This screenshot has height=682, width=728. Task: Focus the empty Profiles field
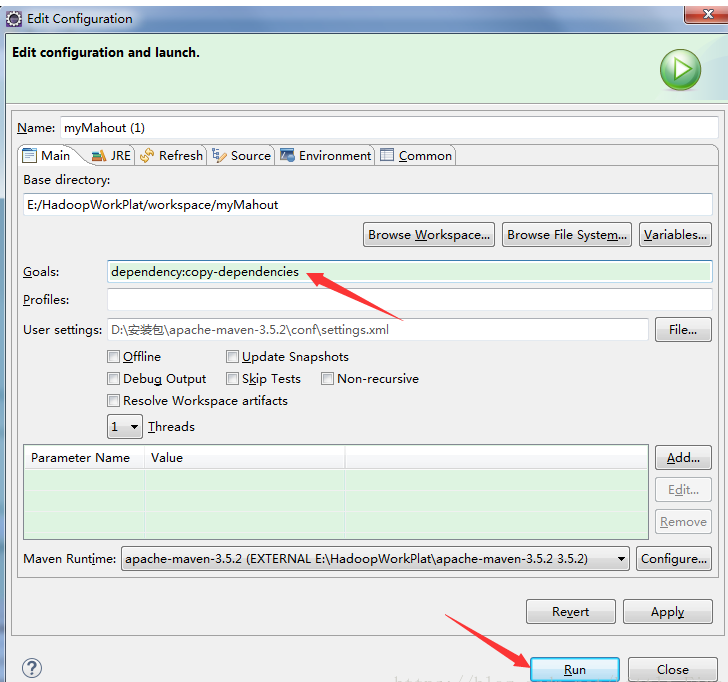[x=410, y=299]
